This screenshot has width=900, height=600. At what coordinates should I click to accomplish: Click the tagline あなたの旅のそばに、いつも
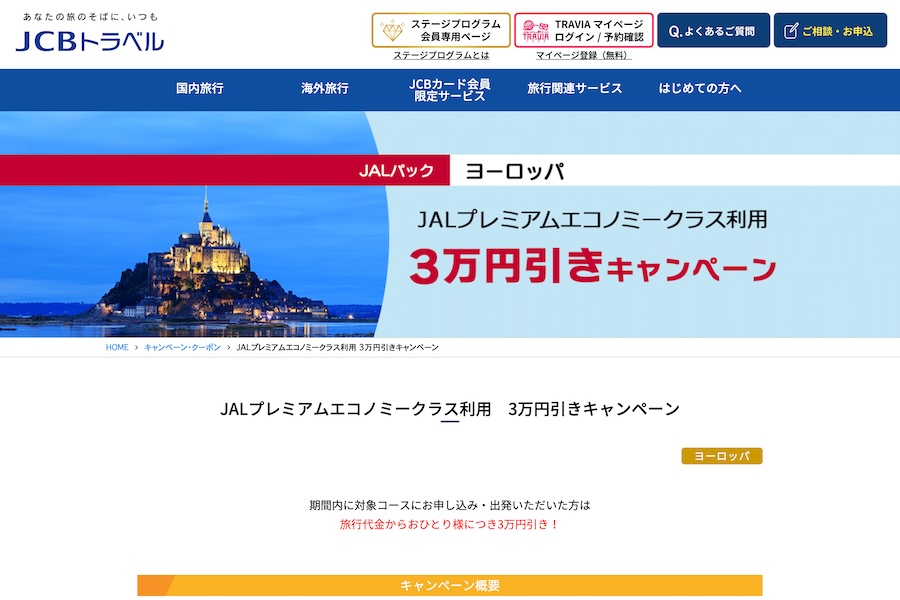[90, 17]
